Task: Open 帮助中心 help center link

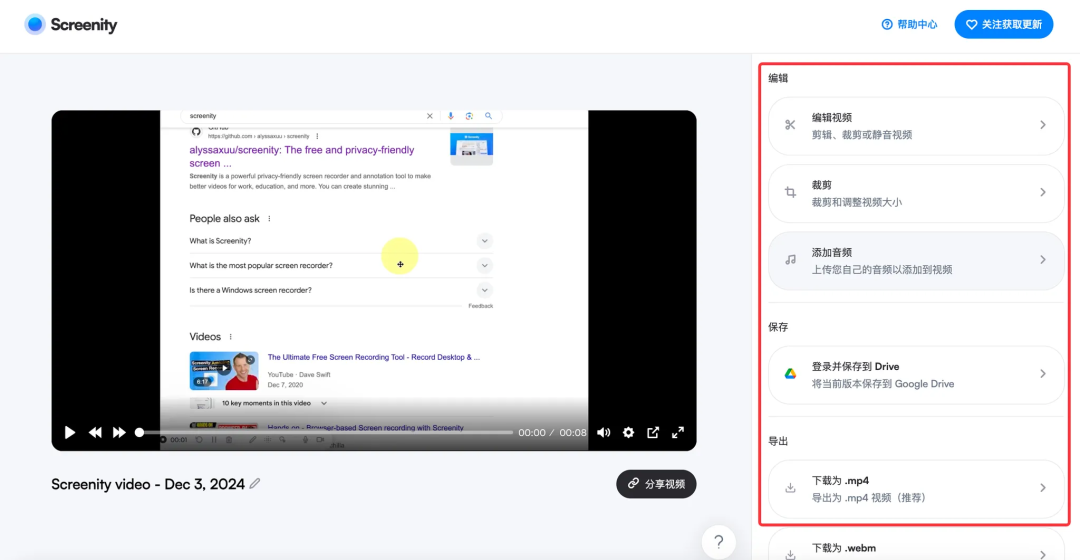Action: 909,24
